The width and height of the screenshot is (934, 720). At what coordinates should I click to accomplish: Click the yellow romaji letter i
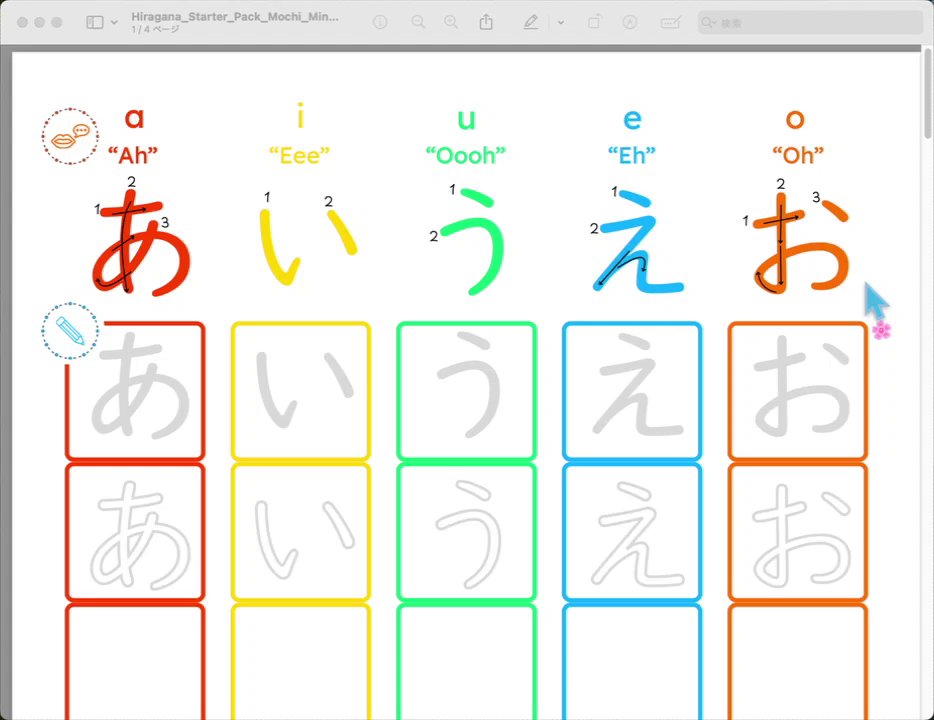coord(300,116)
